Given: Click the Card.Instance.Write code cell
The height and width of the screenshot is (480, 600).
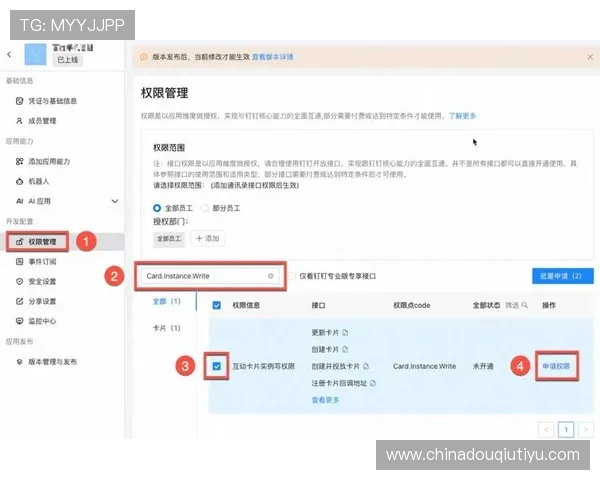Looking at the screenshot, I should tap(424, 366).
